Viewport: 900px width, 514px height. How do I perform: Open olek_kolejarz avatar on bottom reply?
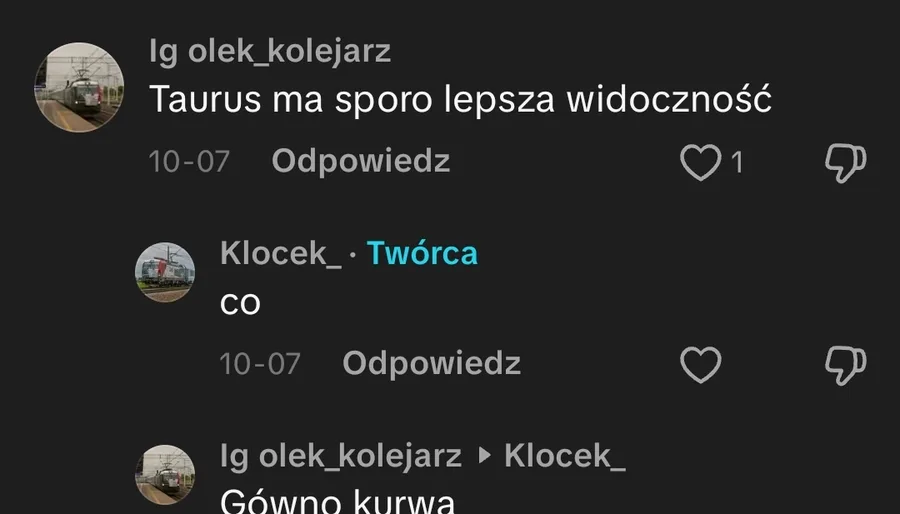(165, 474)
